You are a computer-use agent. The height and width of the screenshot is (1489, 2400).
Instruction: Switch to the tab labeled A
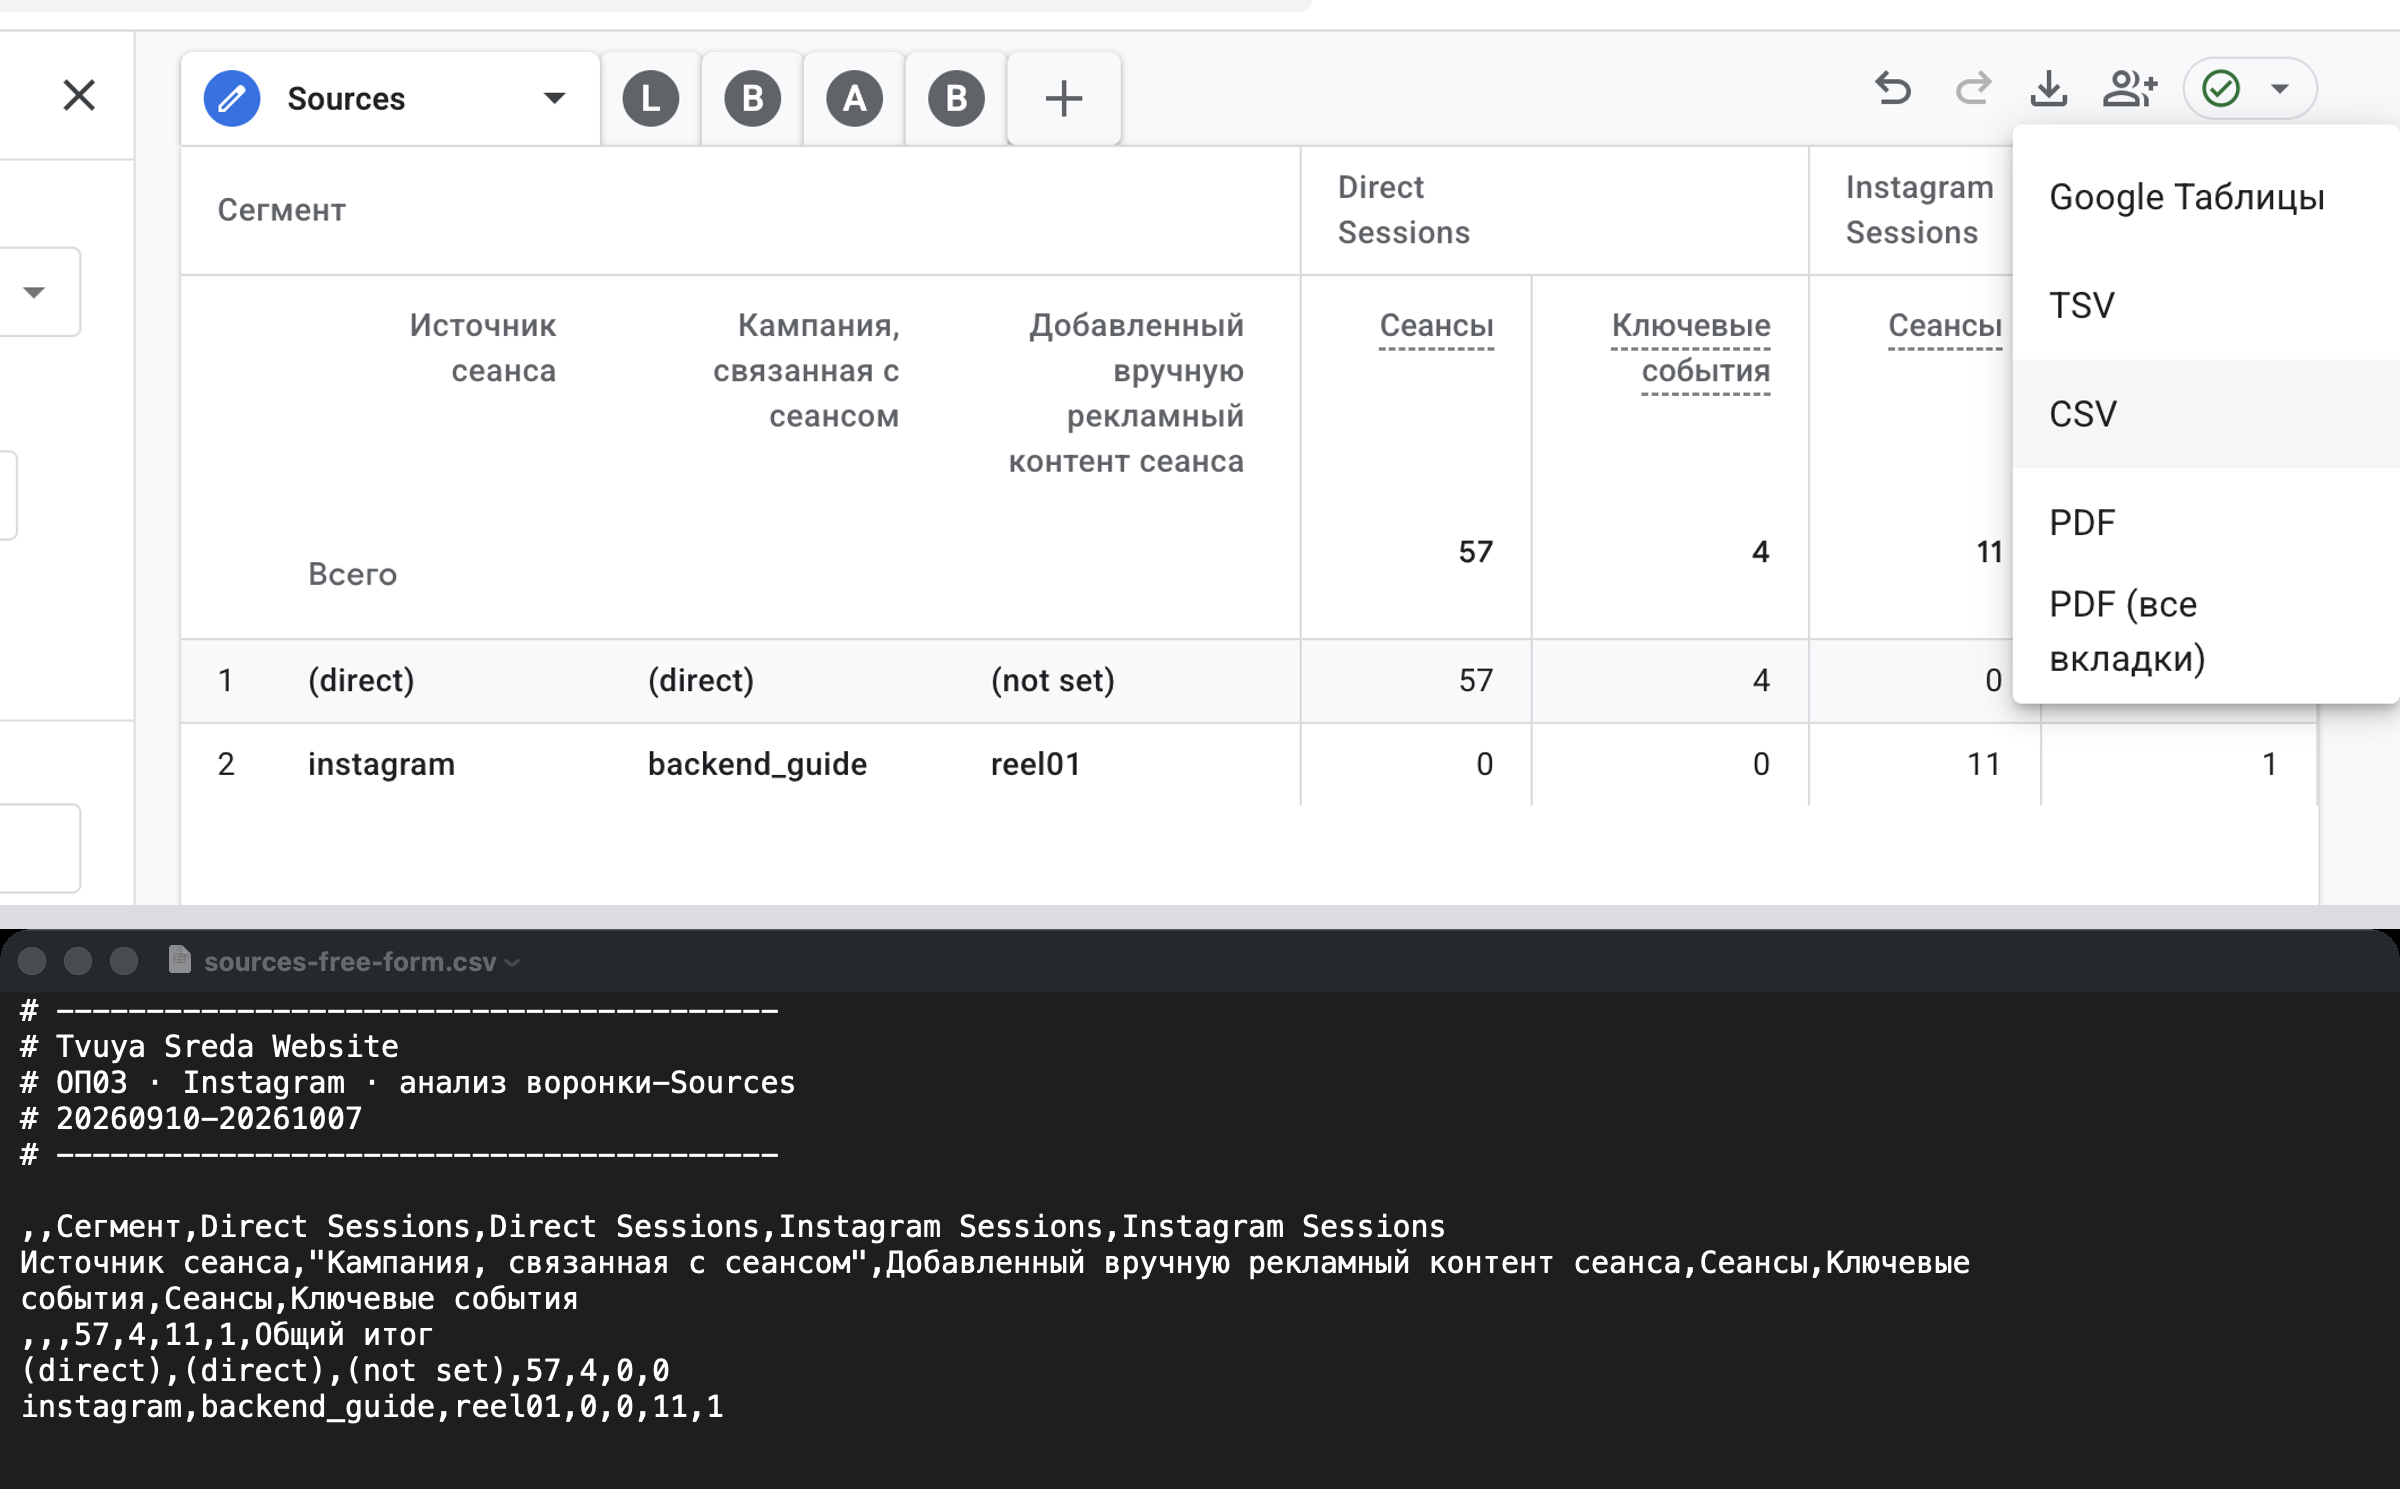click(855, 98)
